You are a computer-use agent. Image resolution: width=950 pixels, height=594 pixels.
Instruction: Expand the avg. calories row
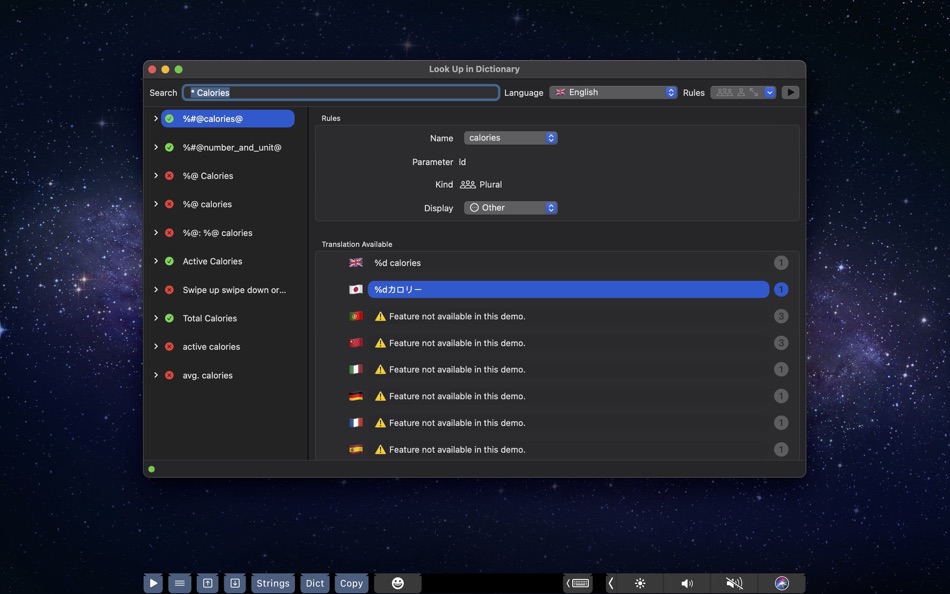pos(156,375)
